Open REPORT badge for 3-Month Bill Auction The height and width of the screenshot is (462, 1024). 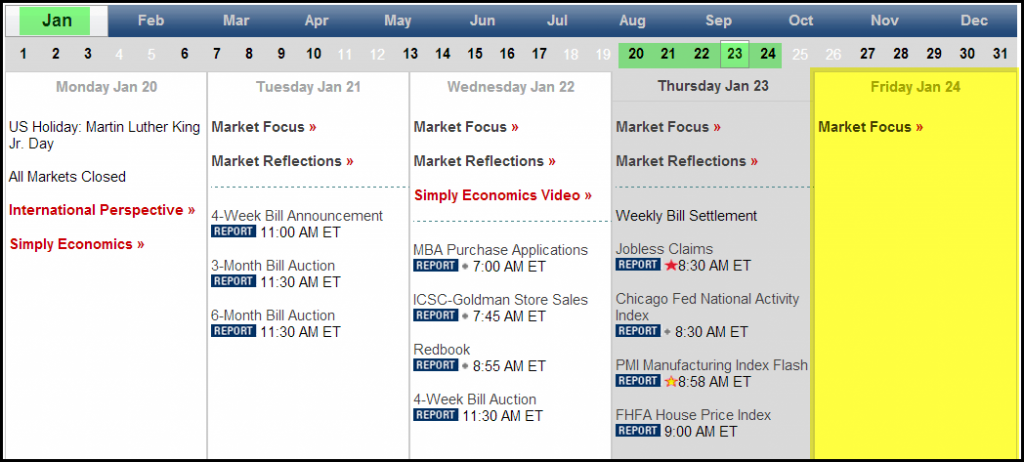[x=233, y=282]
